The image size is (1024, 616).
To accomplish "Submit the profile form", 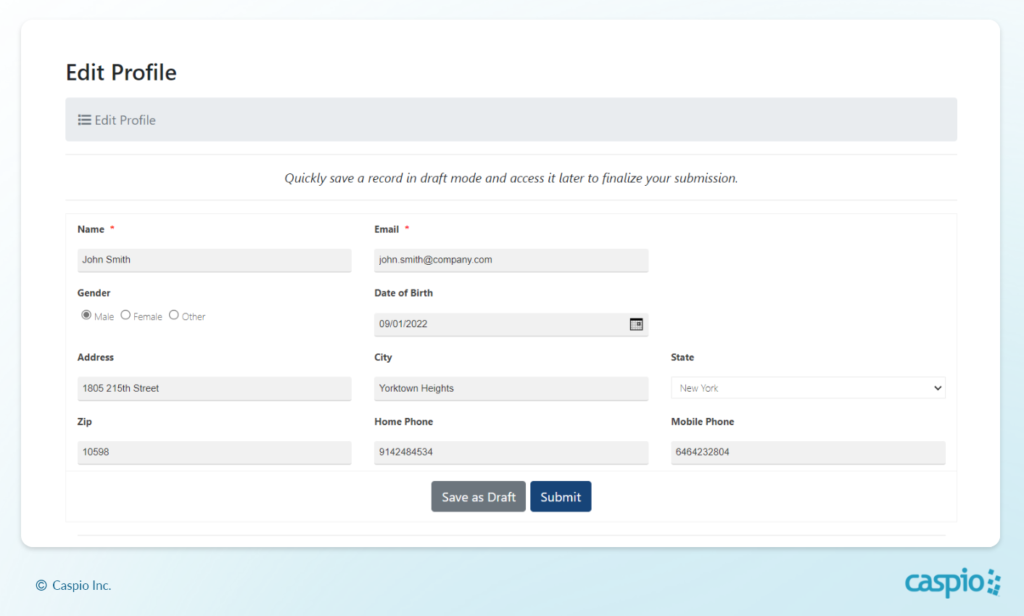I will 561,496.
